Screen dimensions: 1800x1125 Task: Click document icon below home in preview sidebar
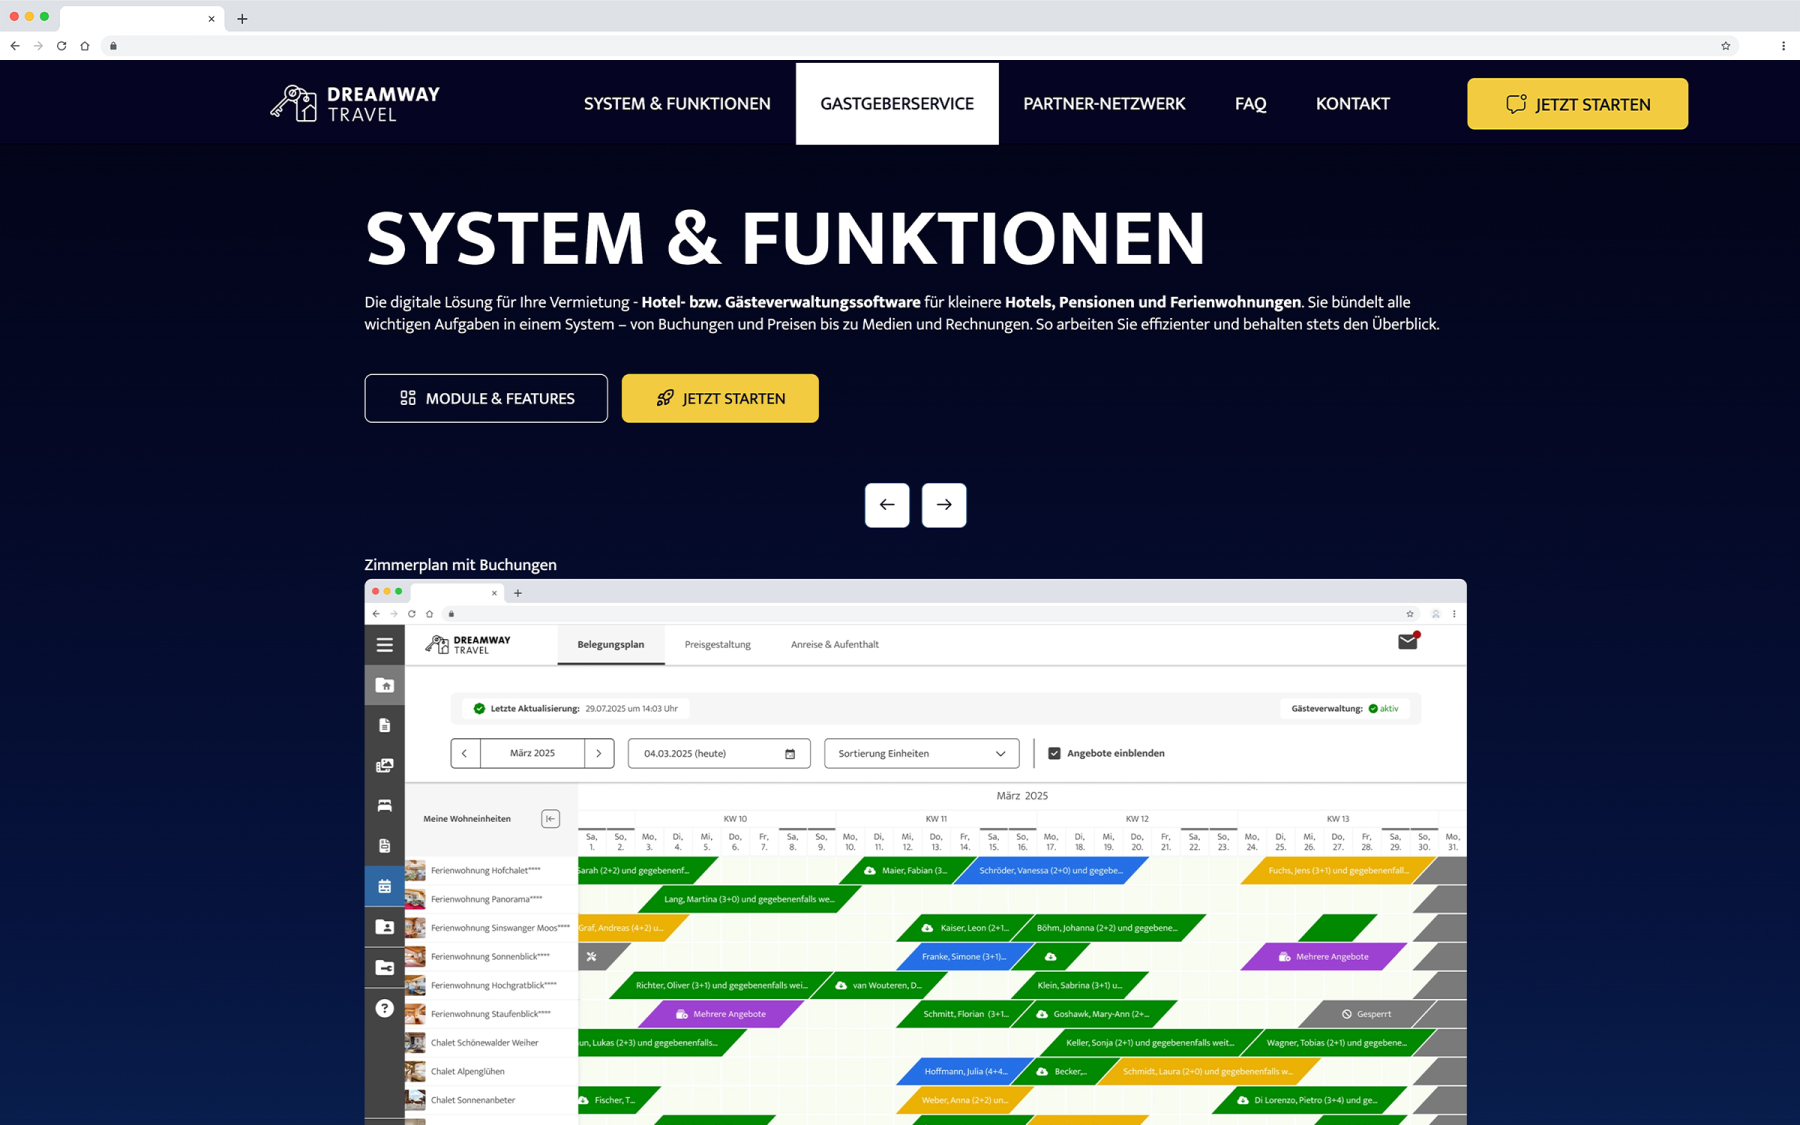(384, 725)
